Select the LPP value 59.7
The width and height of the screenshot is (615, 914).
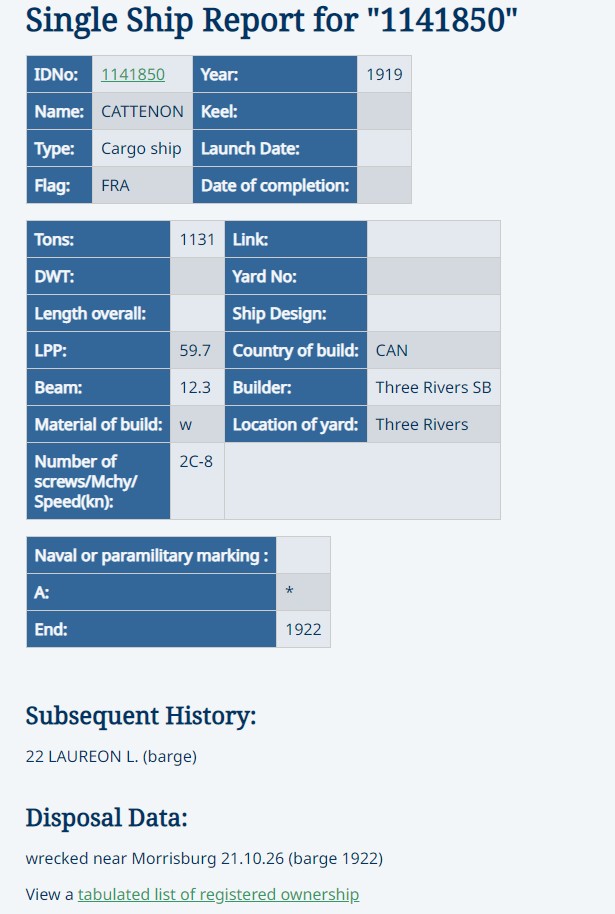tap(197, 350)
